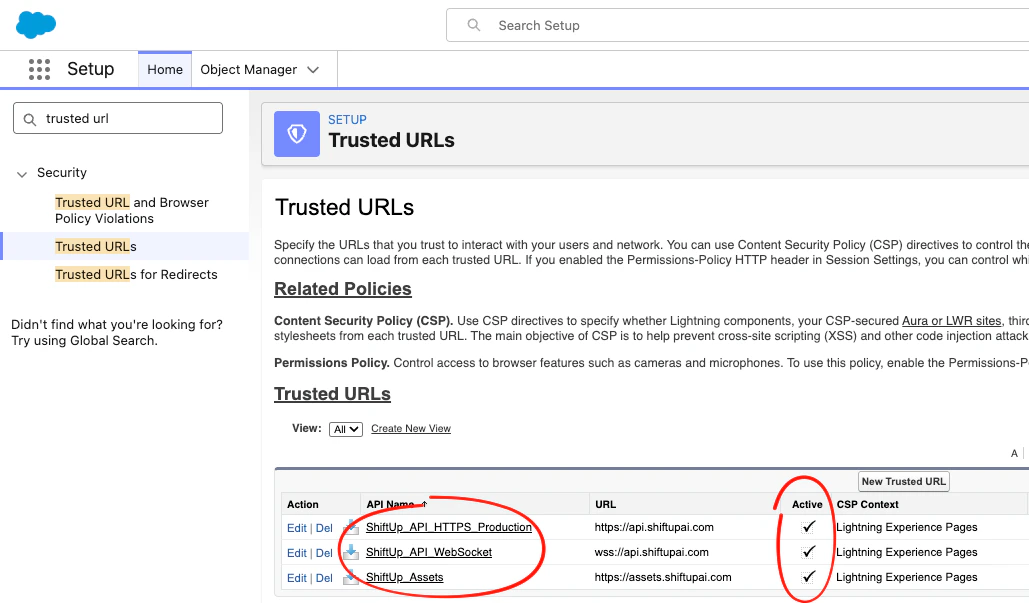Click the New Trusted URL button
The height and width of the screenshot is (603, 1029).
pyautogui.click(x=903, y=481)
